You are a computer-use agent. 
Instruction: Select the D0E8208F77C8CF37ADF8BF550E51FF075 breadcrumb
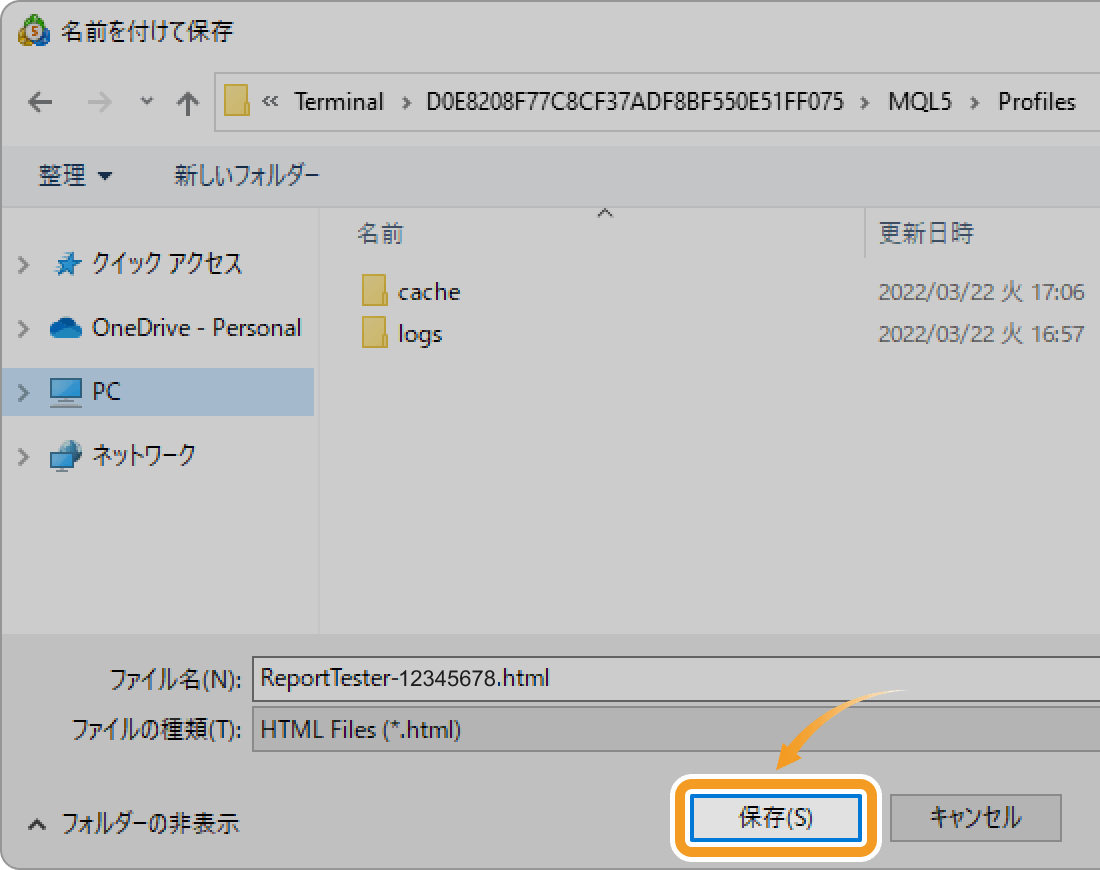coord(635,102)
